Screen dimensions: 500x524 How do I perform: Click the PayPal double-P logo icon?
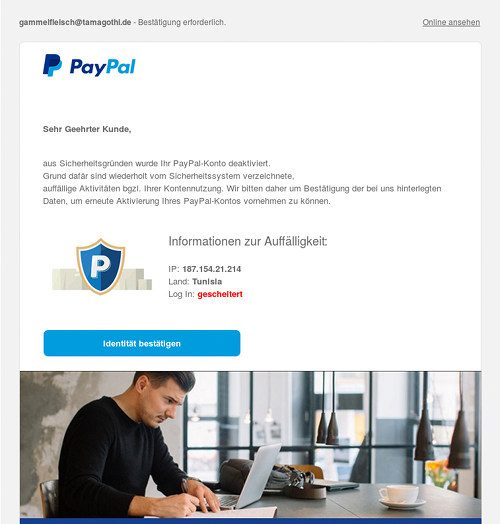click(52, 66)
